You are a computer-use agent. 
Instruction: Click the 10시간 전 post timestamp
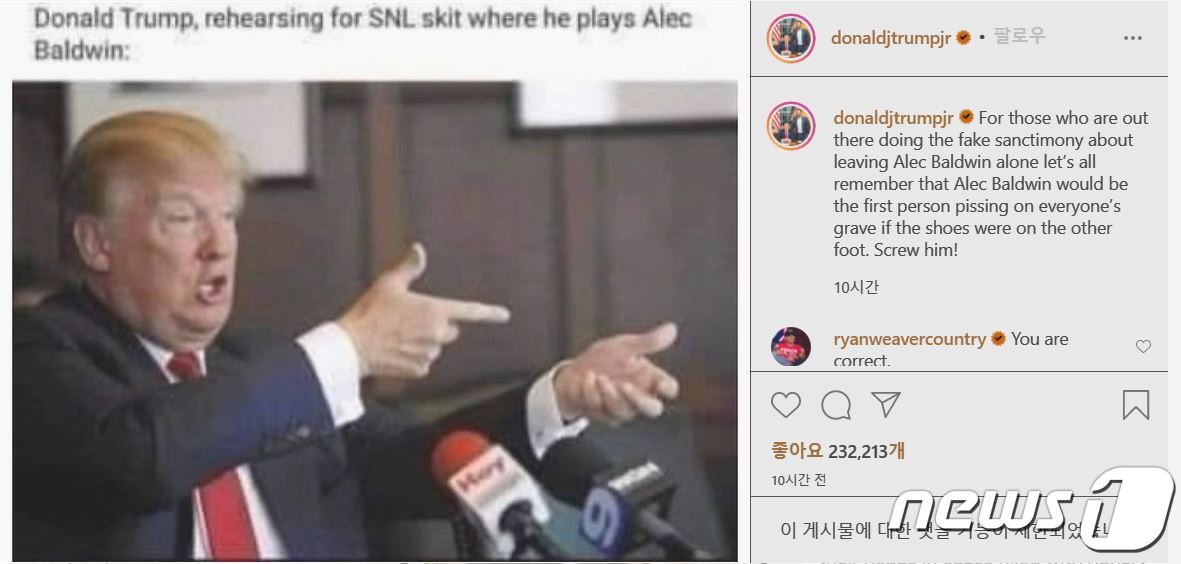tap(798, 480)
